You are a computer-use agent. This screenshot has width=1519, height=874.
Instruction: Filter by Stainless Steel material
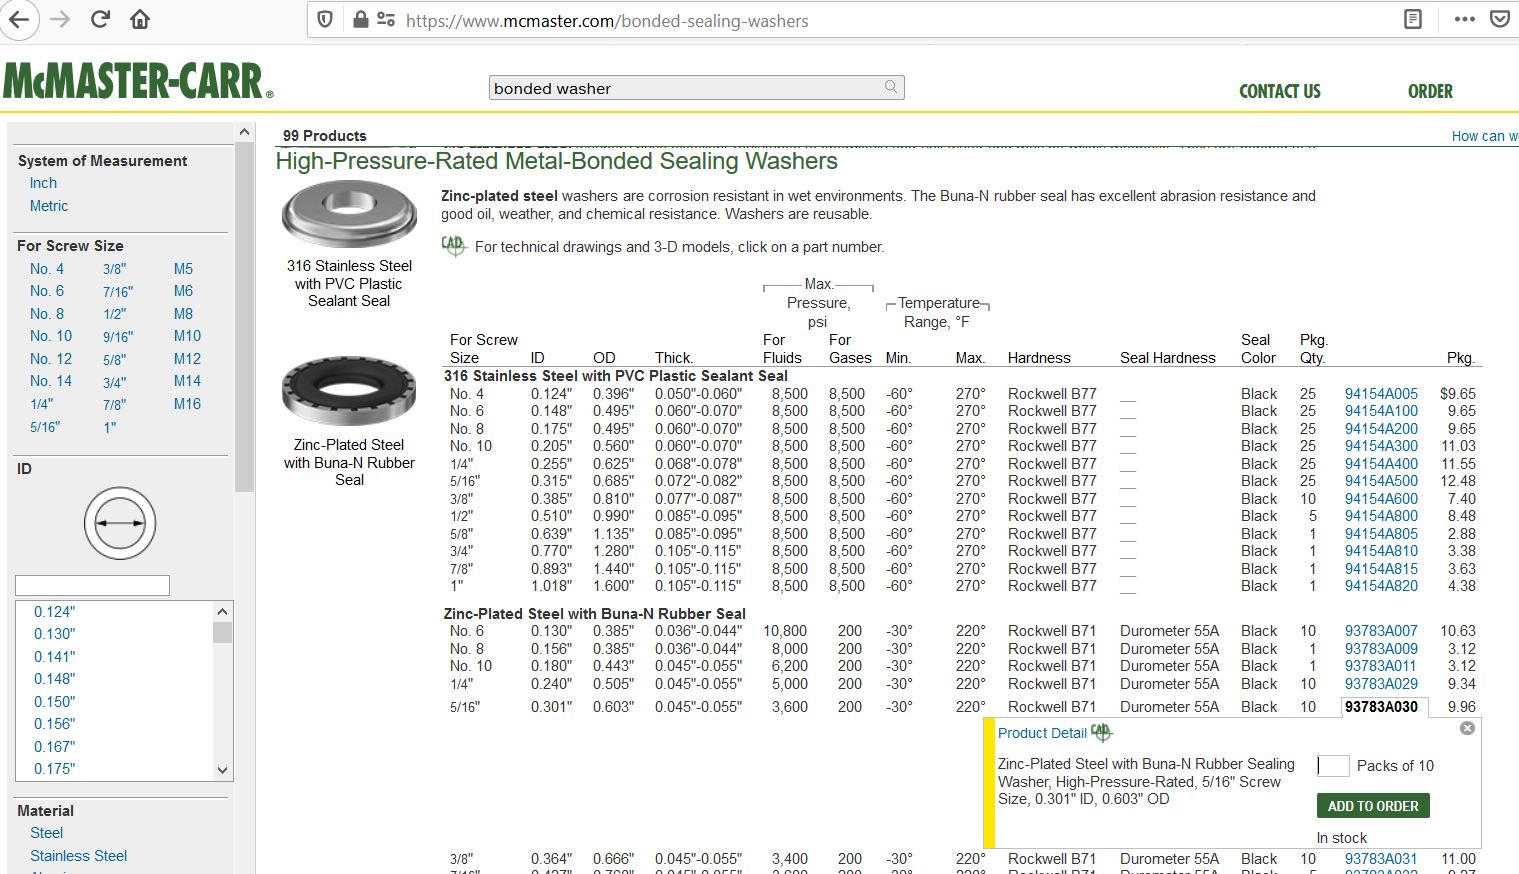79,856
